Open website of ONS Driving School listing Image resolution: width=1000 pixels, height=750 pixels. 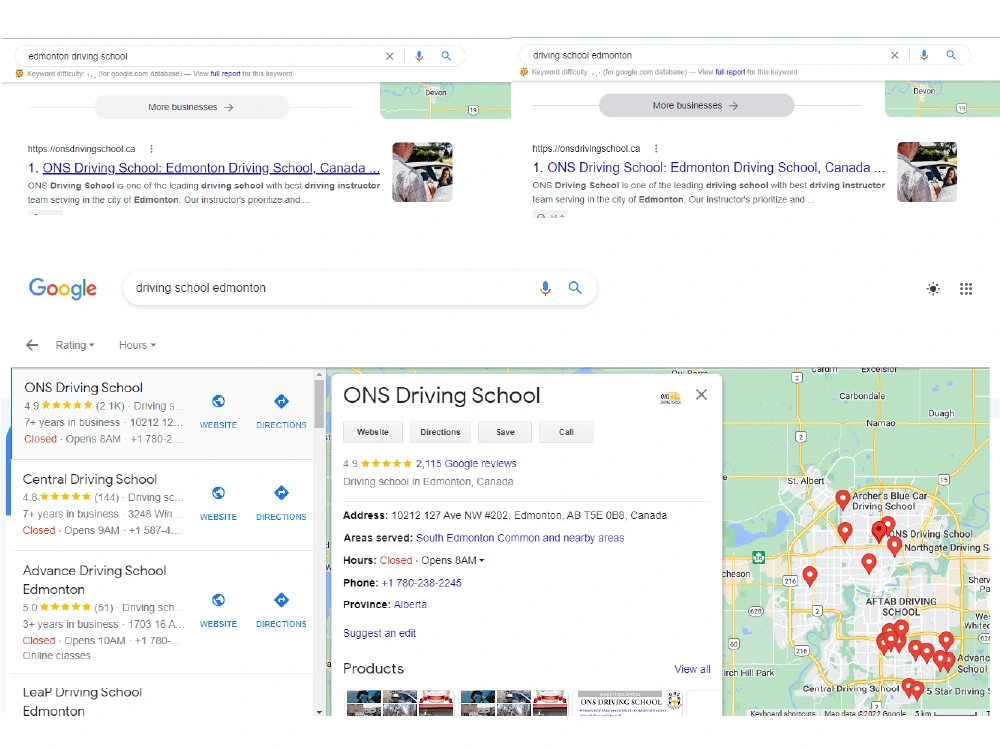click(x=218, y=411)
